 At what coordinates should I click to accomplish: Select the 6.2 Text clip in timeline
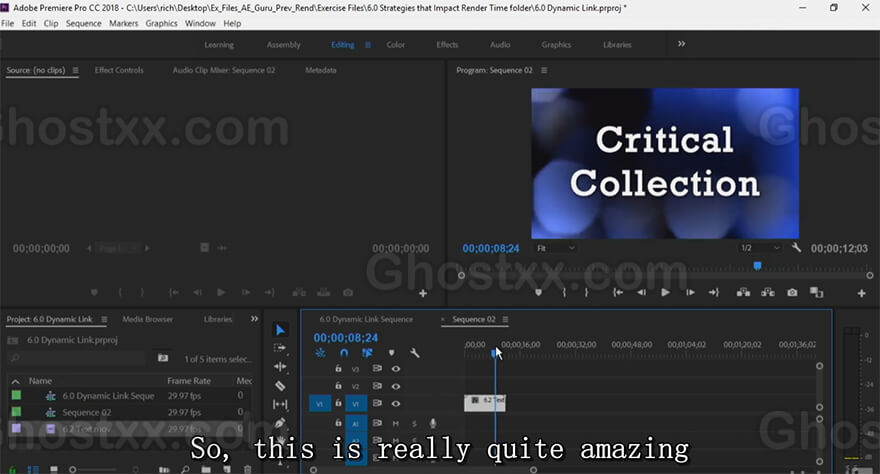coord(485,403)
